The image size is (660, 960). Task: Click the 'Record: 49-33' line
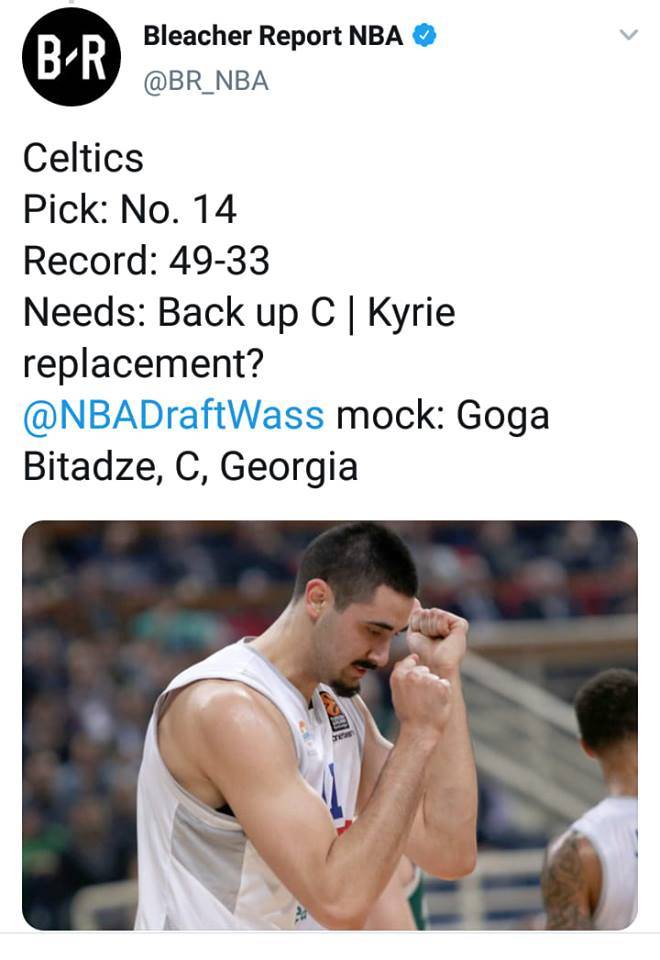(x=146, y=261)
